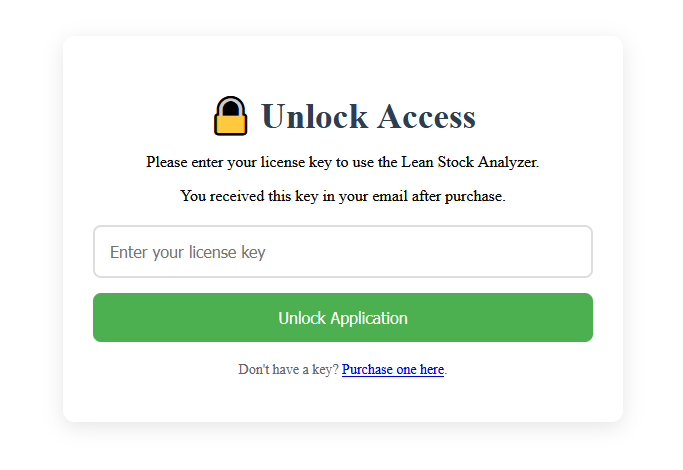
Task: Click the empty right end of the license field
Action: click(550, 252)
